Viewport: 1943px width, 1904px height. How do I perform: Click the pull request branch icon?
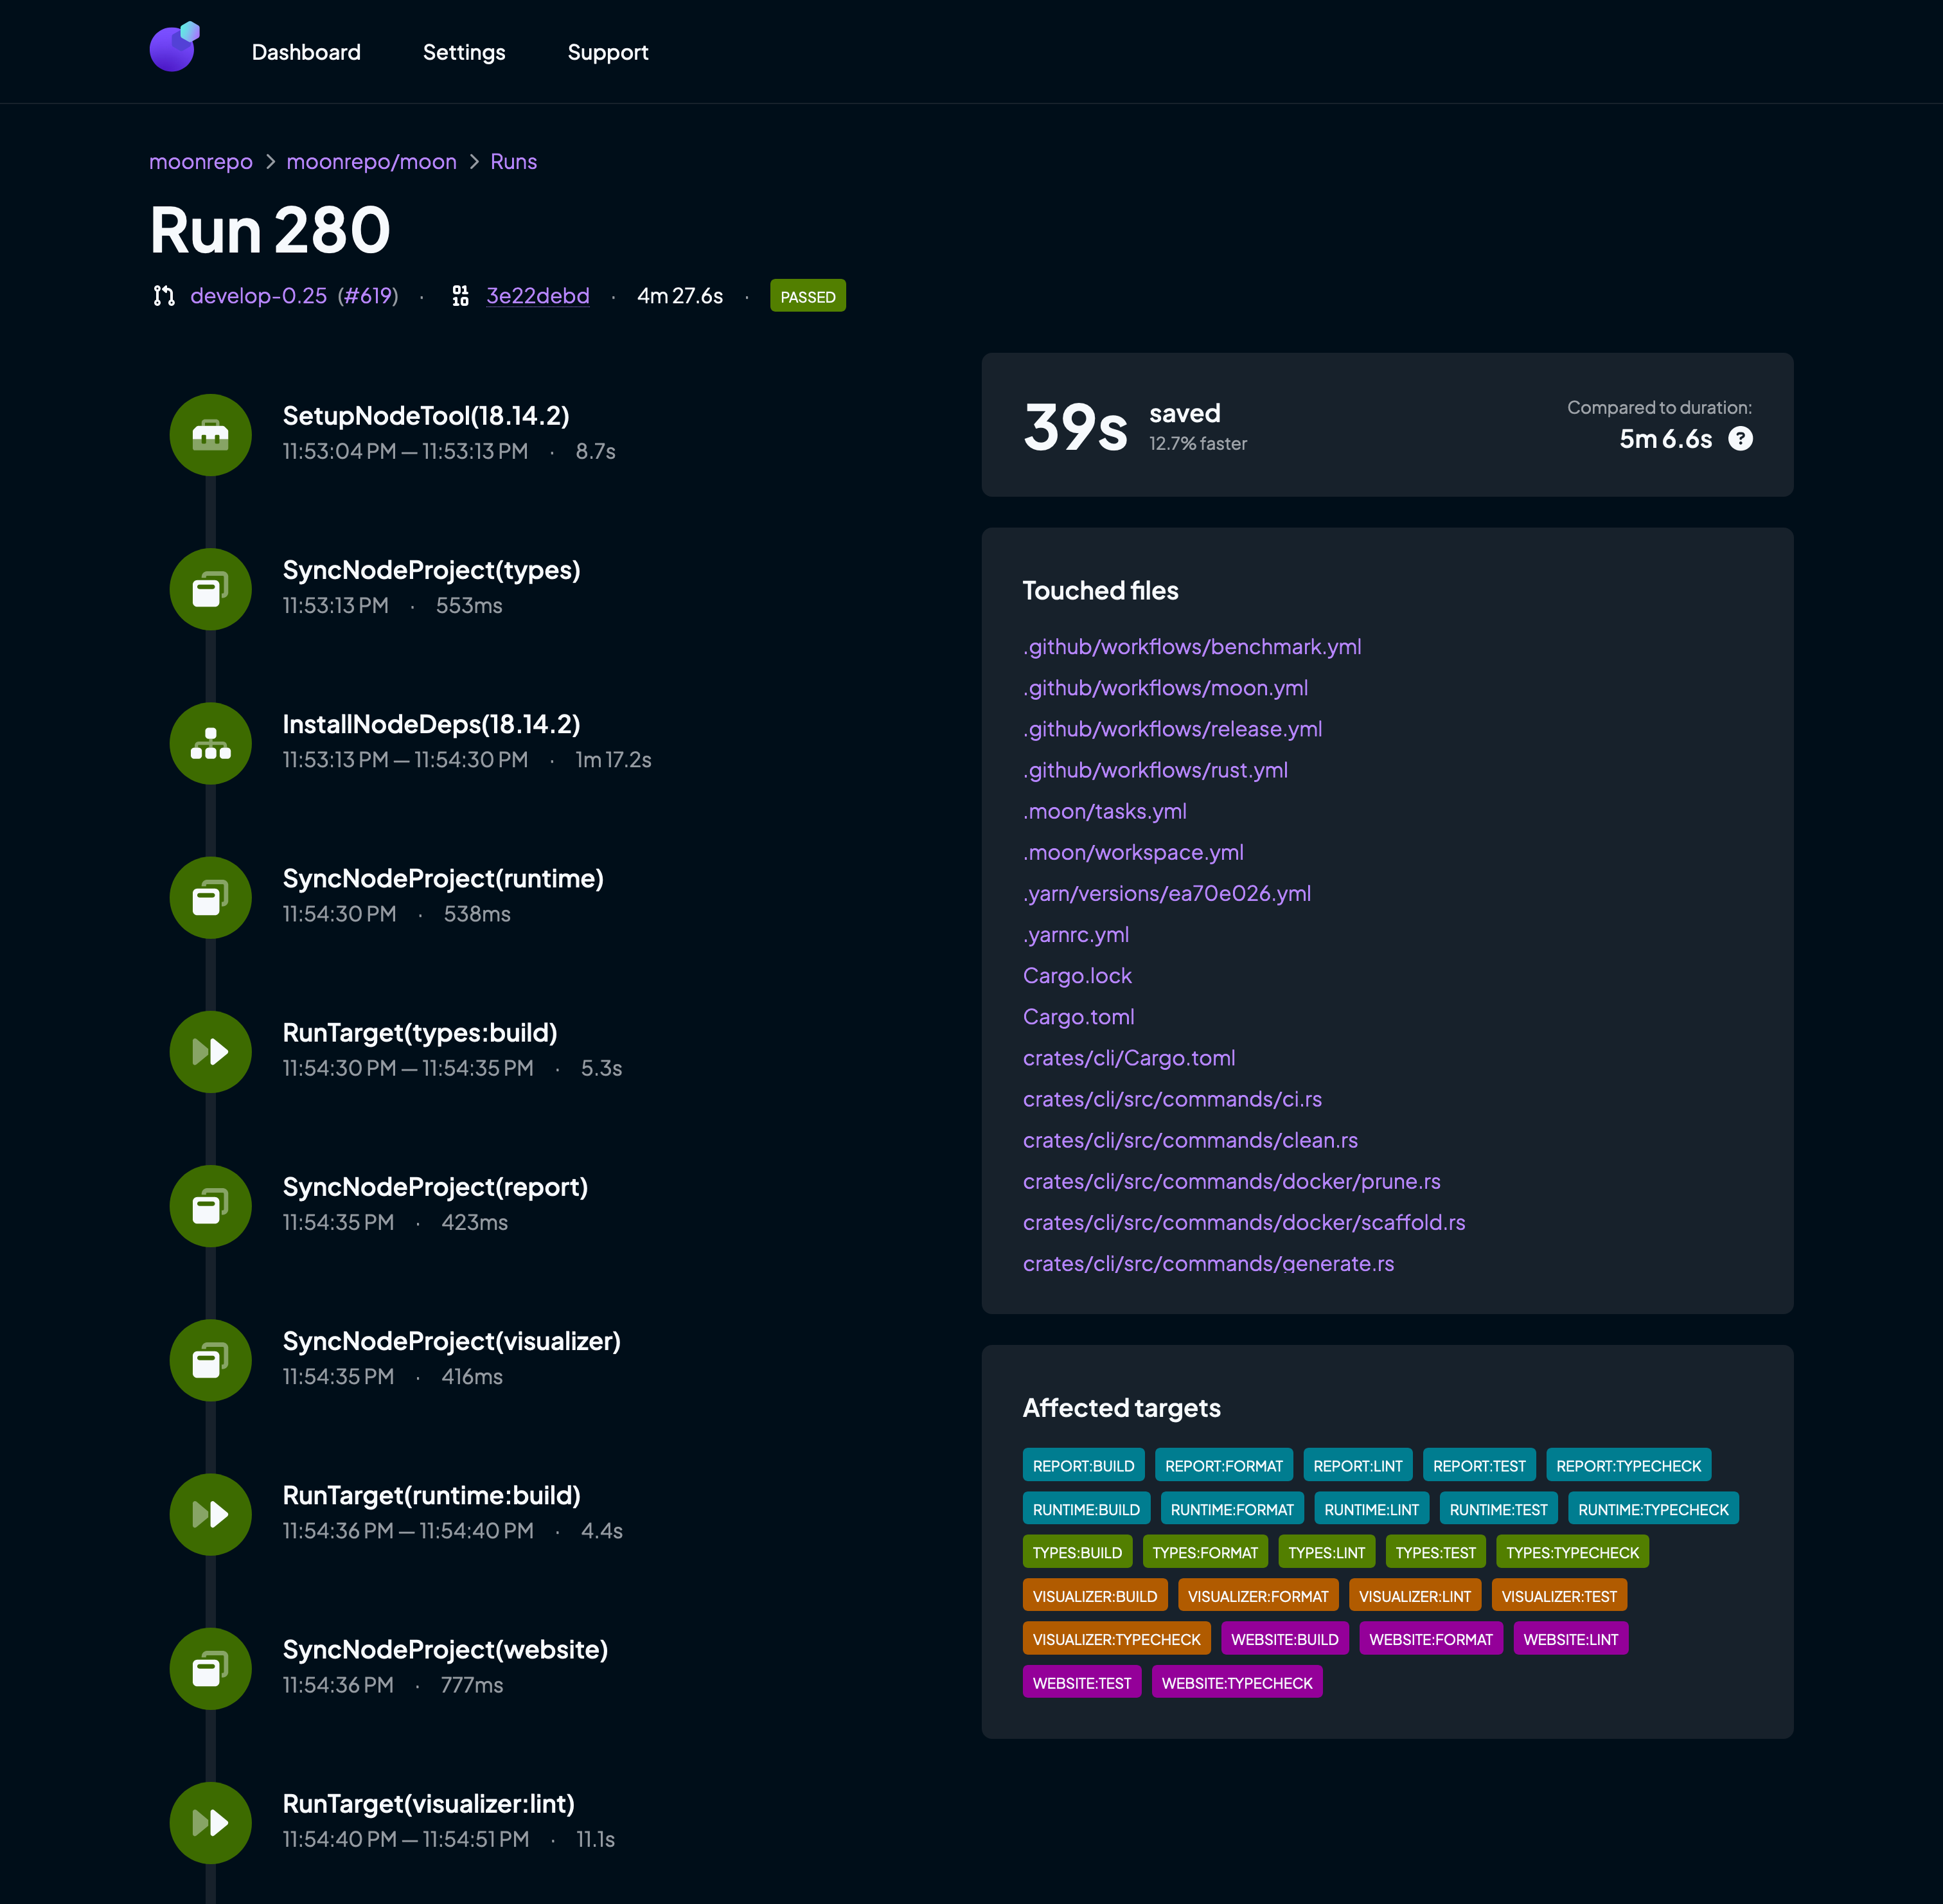pos(164,296)
